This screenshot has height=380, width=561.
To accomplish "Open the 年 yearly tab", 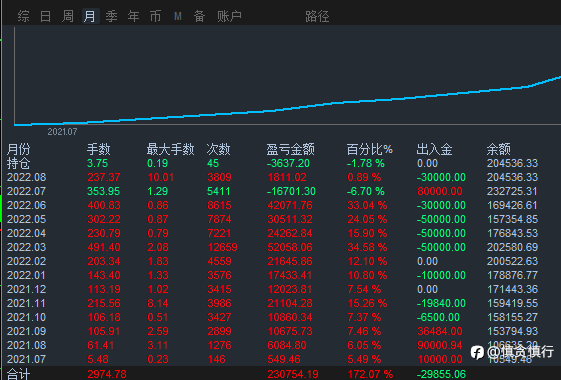I will (x=133, y=16).
